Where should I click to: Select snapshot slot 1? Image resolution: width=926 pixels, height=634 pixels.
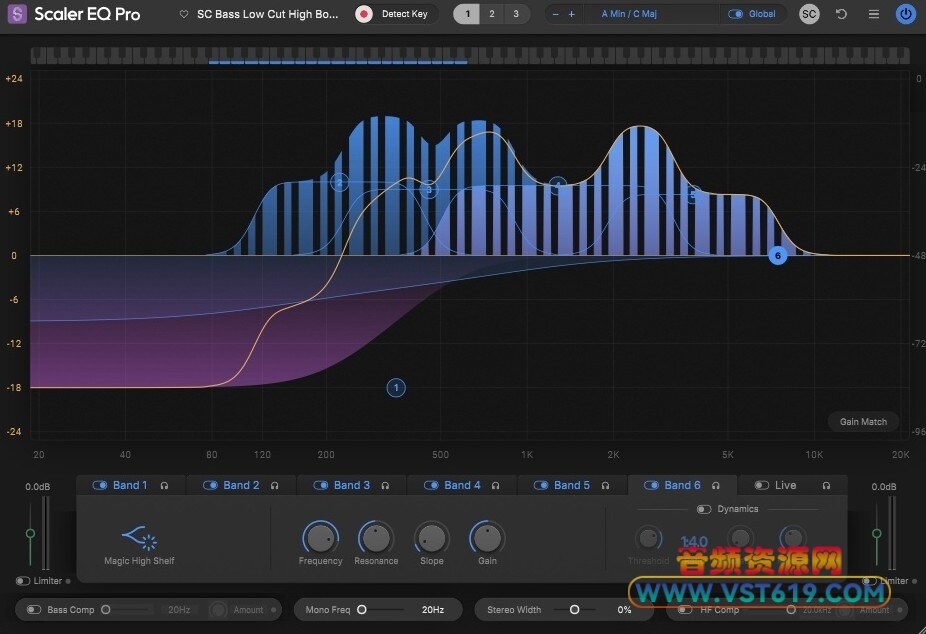[467, 14]
